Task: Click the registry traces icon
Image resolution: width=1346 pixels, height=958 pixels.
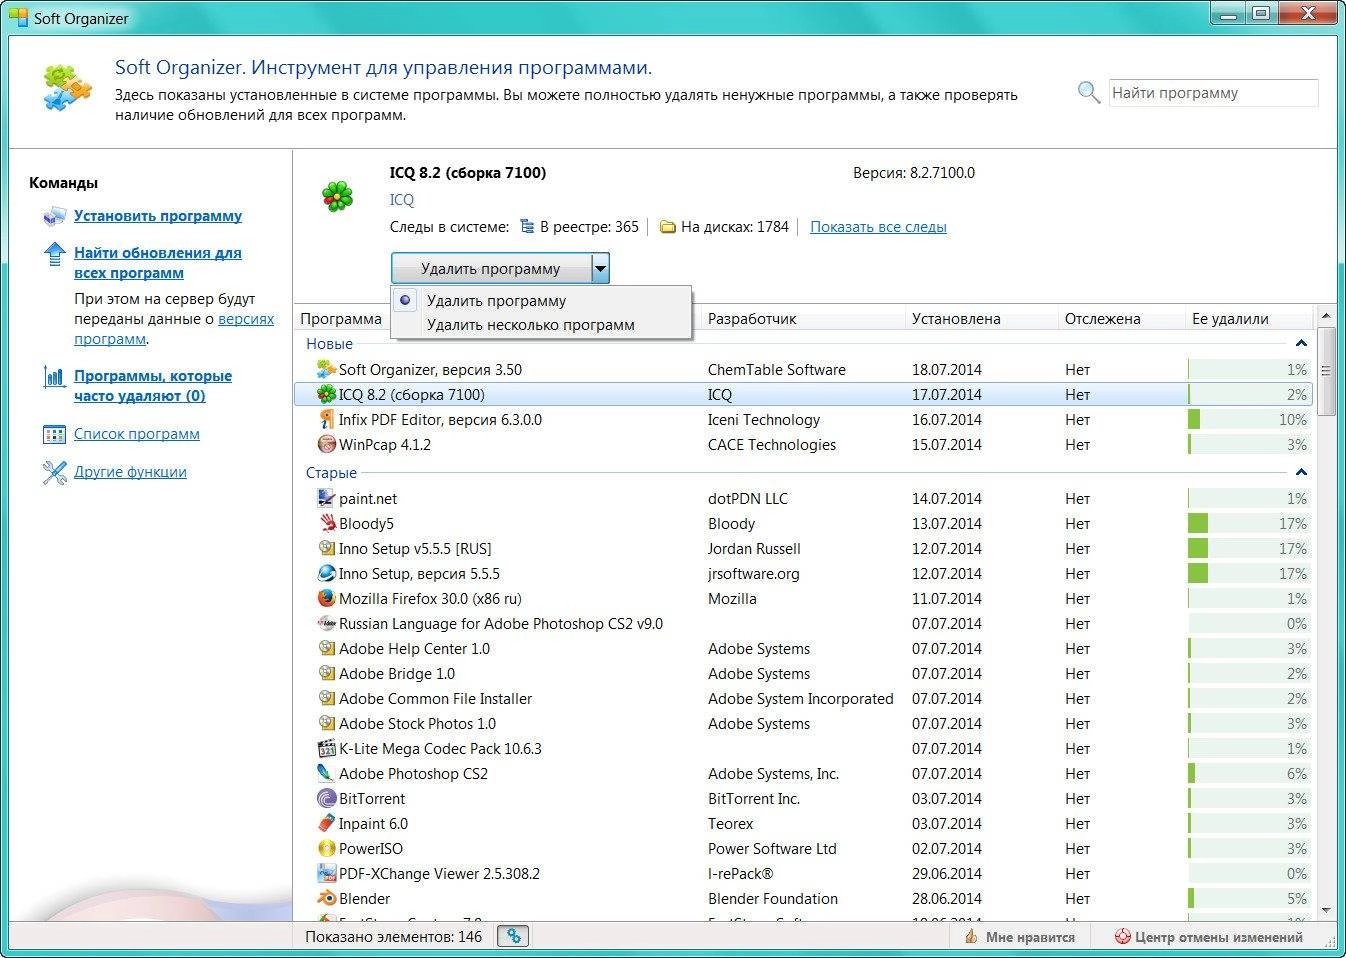Action: 527,227
